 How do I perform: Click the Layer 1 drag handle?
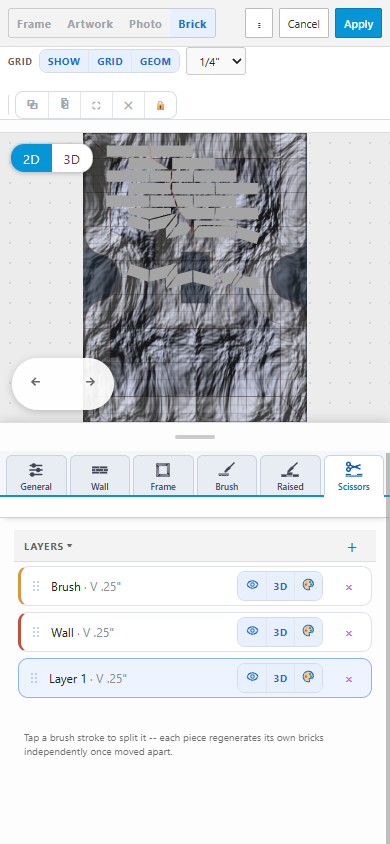click(34, 678)
